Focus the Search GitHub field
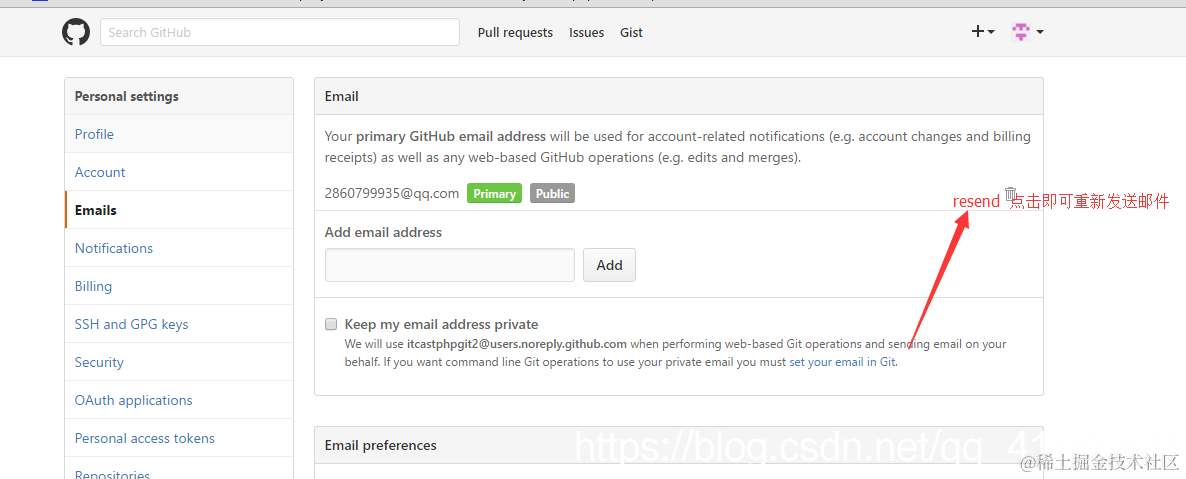 tap(280, 32)
